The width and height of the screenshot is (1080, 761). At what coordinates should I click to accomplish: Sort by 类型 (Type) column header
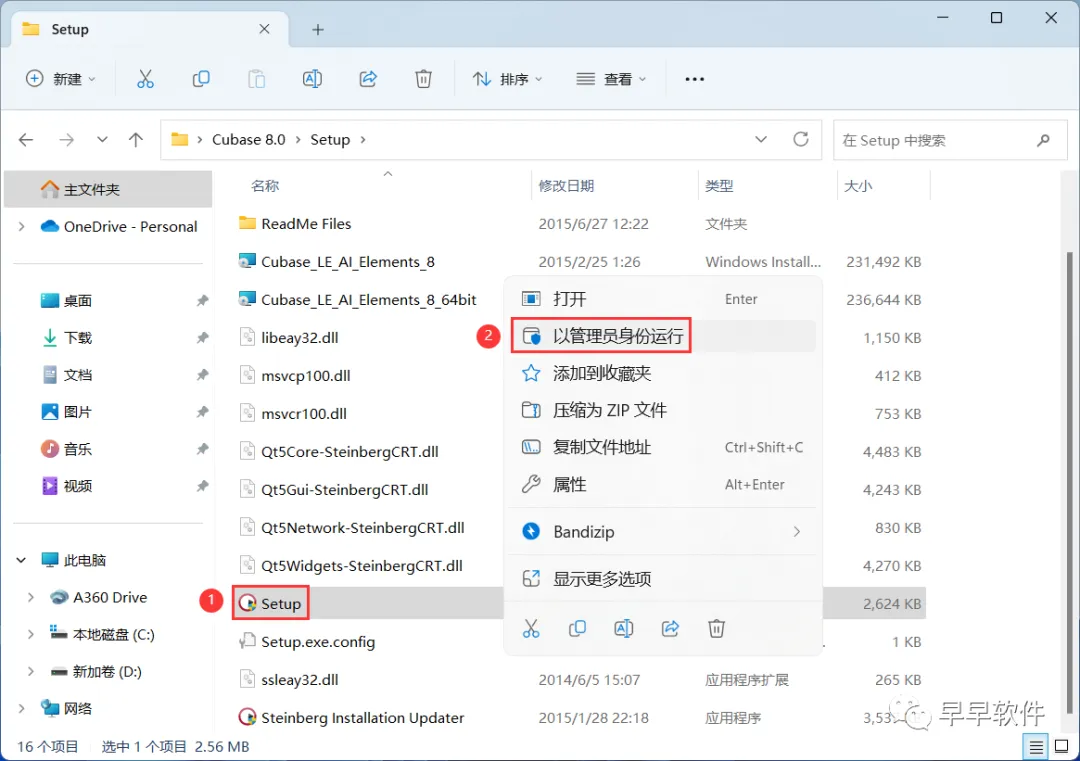coord(719,186)
